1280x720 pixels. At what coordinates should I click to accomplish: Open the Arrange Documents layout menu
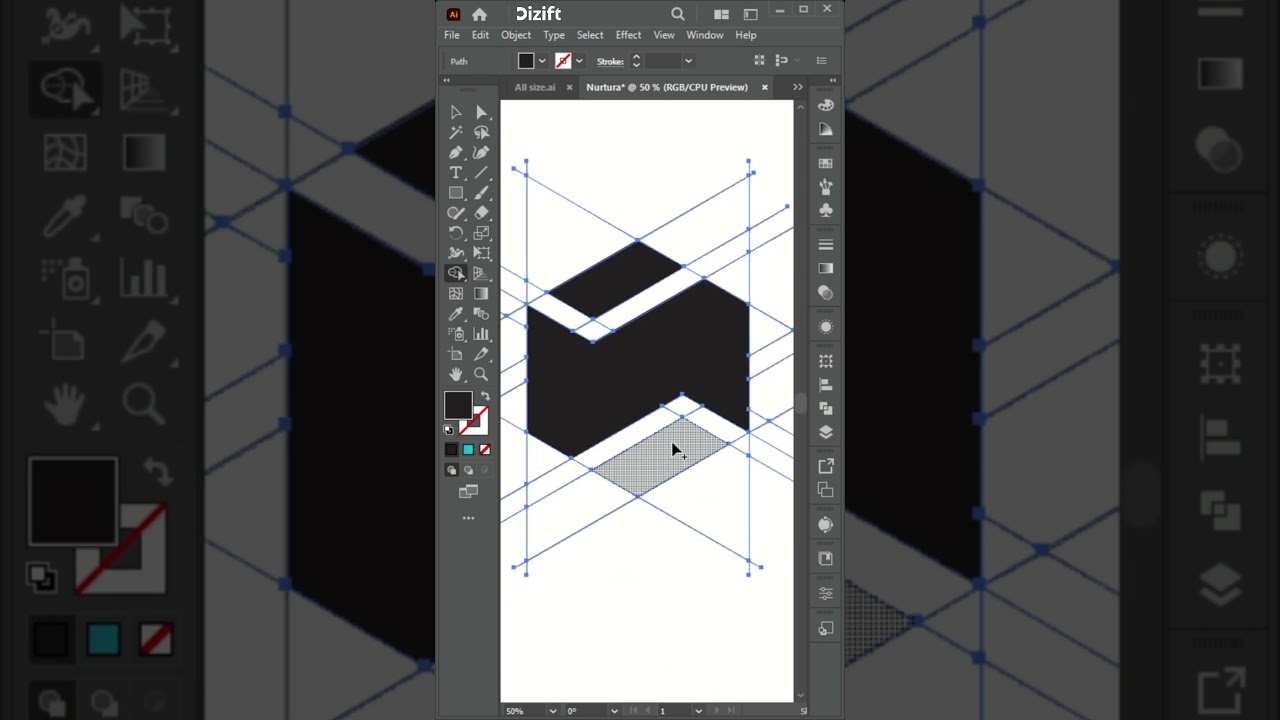tap(721, 14)
